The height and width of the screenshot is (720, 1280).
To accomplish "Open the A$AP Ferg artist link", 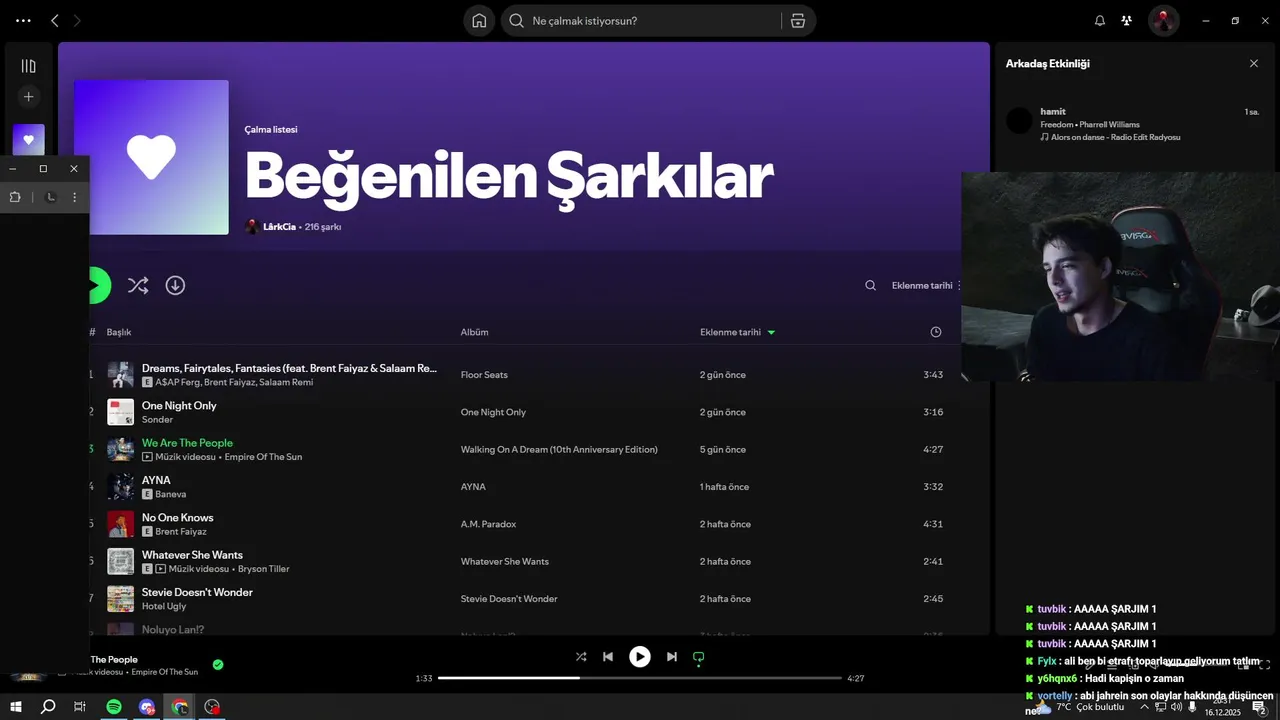I will click(x=177, y=382).
